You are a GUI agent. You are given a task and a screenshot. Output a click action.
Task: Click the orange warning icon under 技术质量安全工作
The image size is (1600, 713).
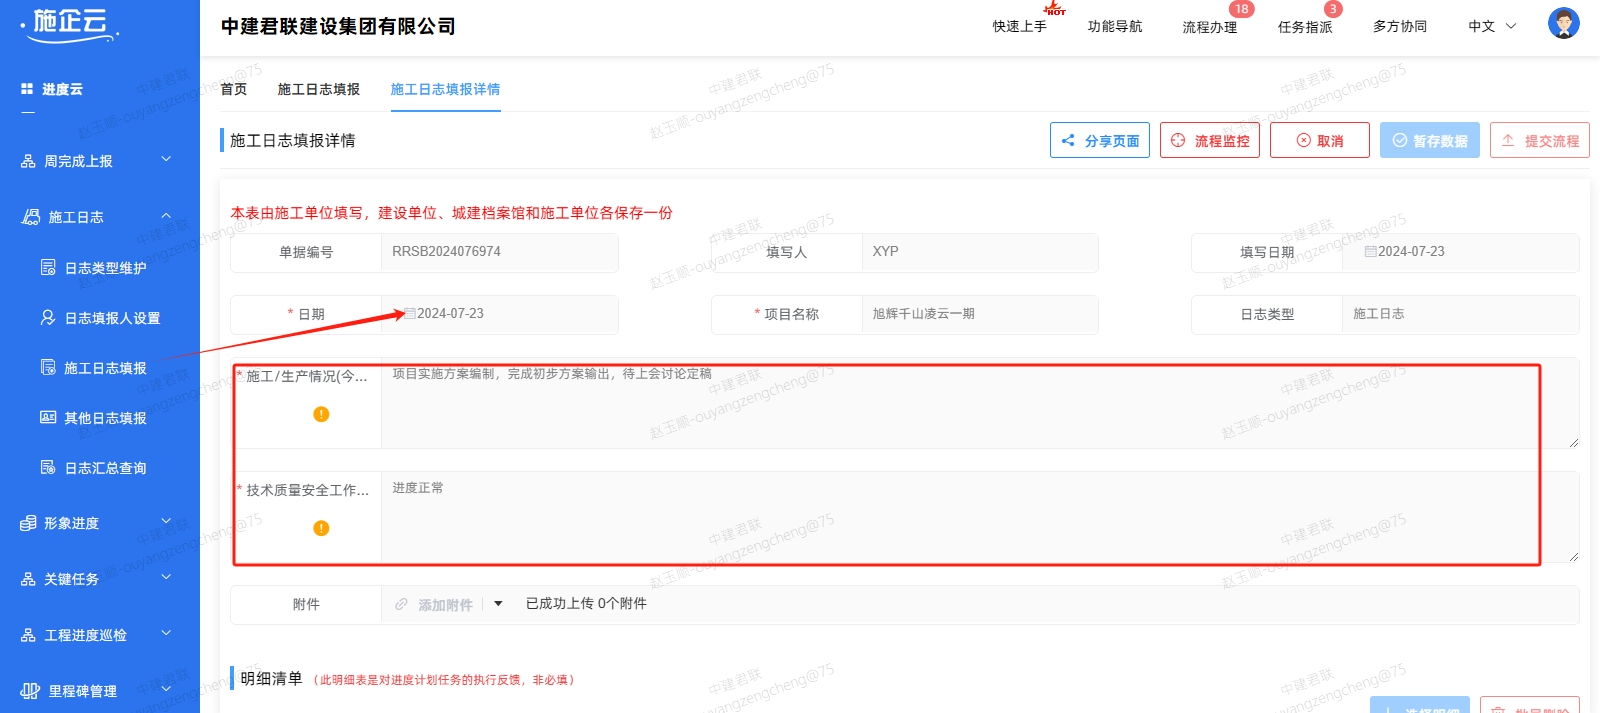point(321,528)
